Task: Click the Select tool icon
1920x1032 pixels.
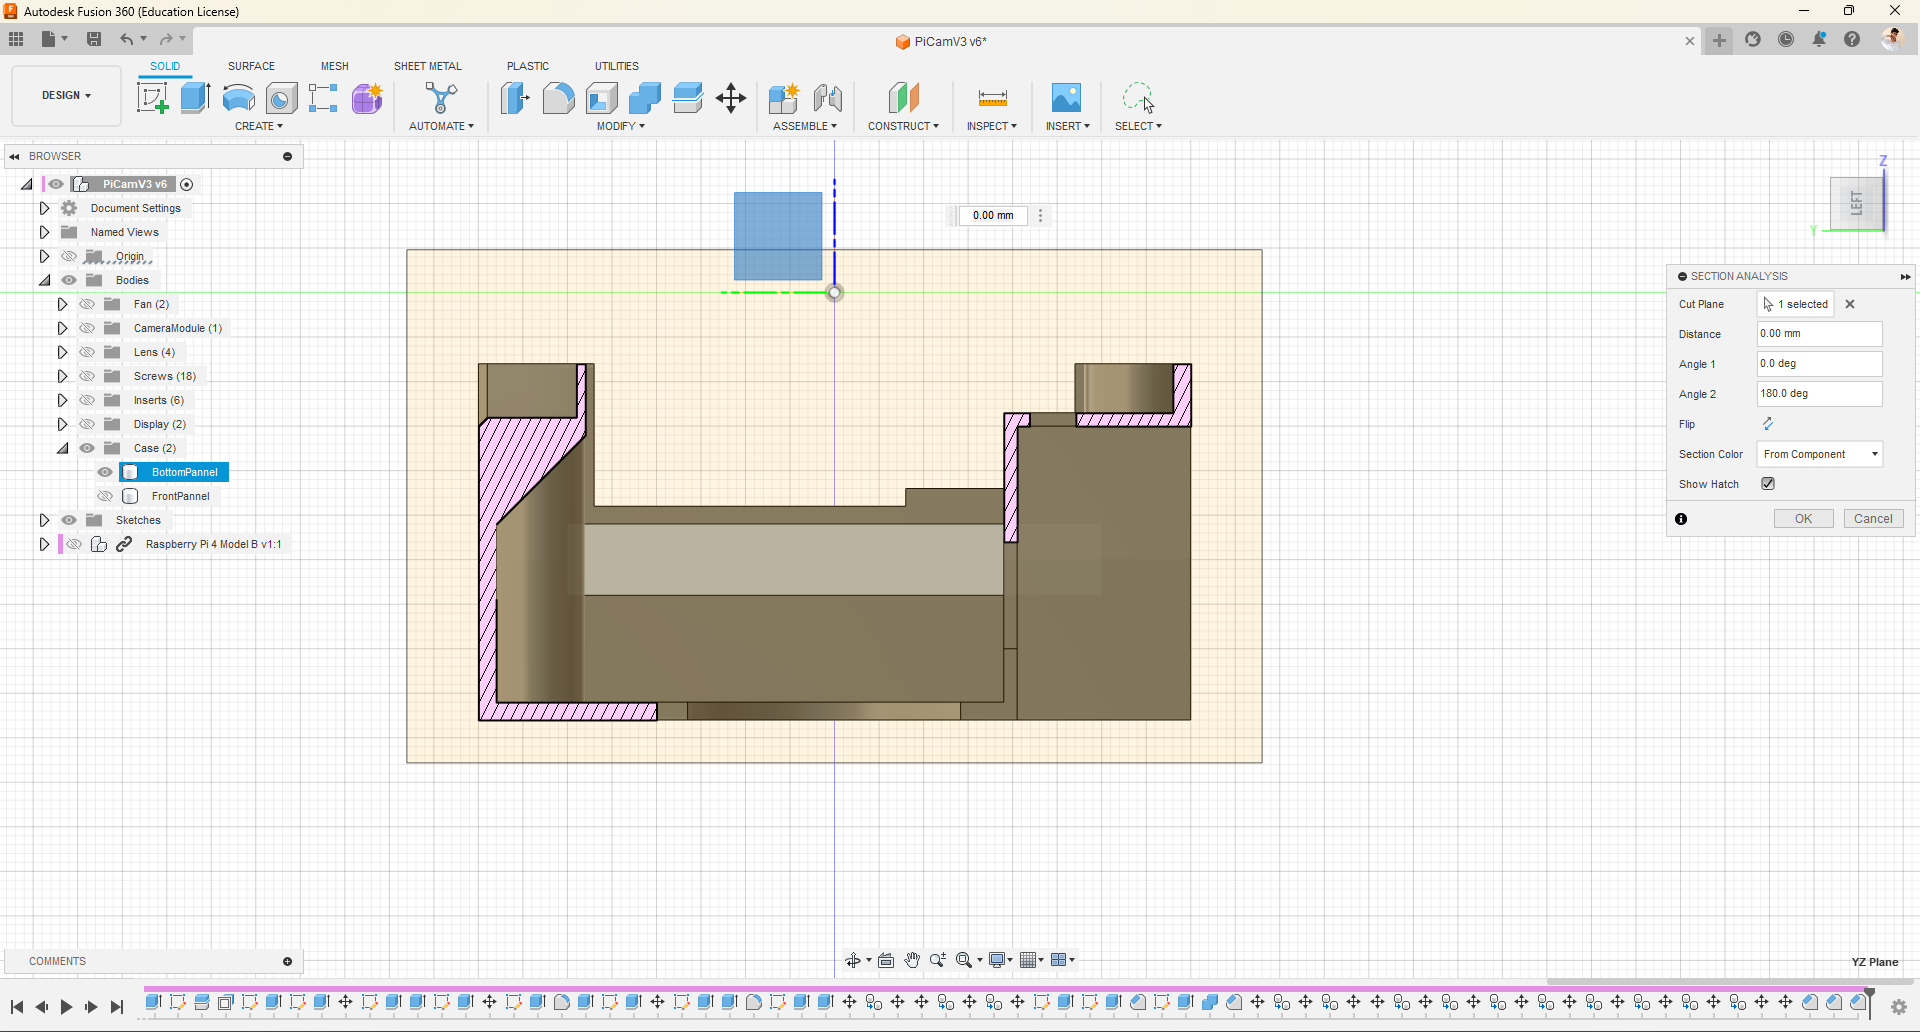Action: pyautogui.click(x=1138, y=98)
